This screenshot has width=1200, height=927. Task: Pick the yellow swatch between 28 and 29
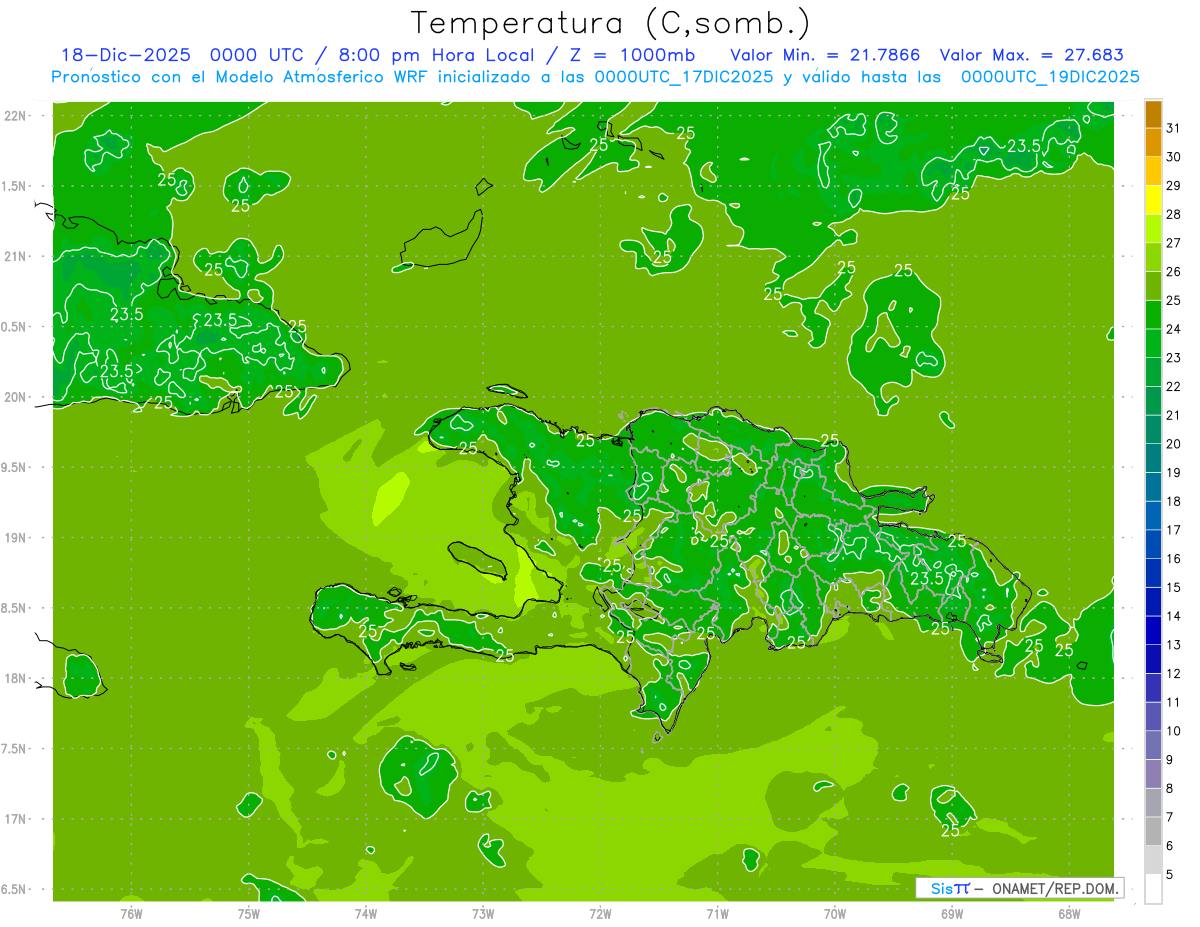pyautogui.click(x=1153, y=200)
